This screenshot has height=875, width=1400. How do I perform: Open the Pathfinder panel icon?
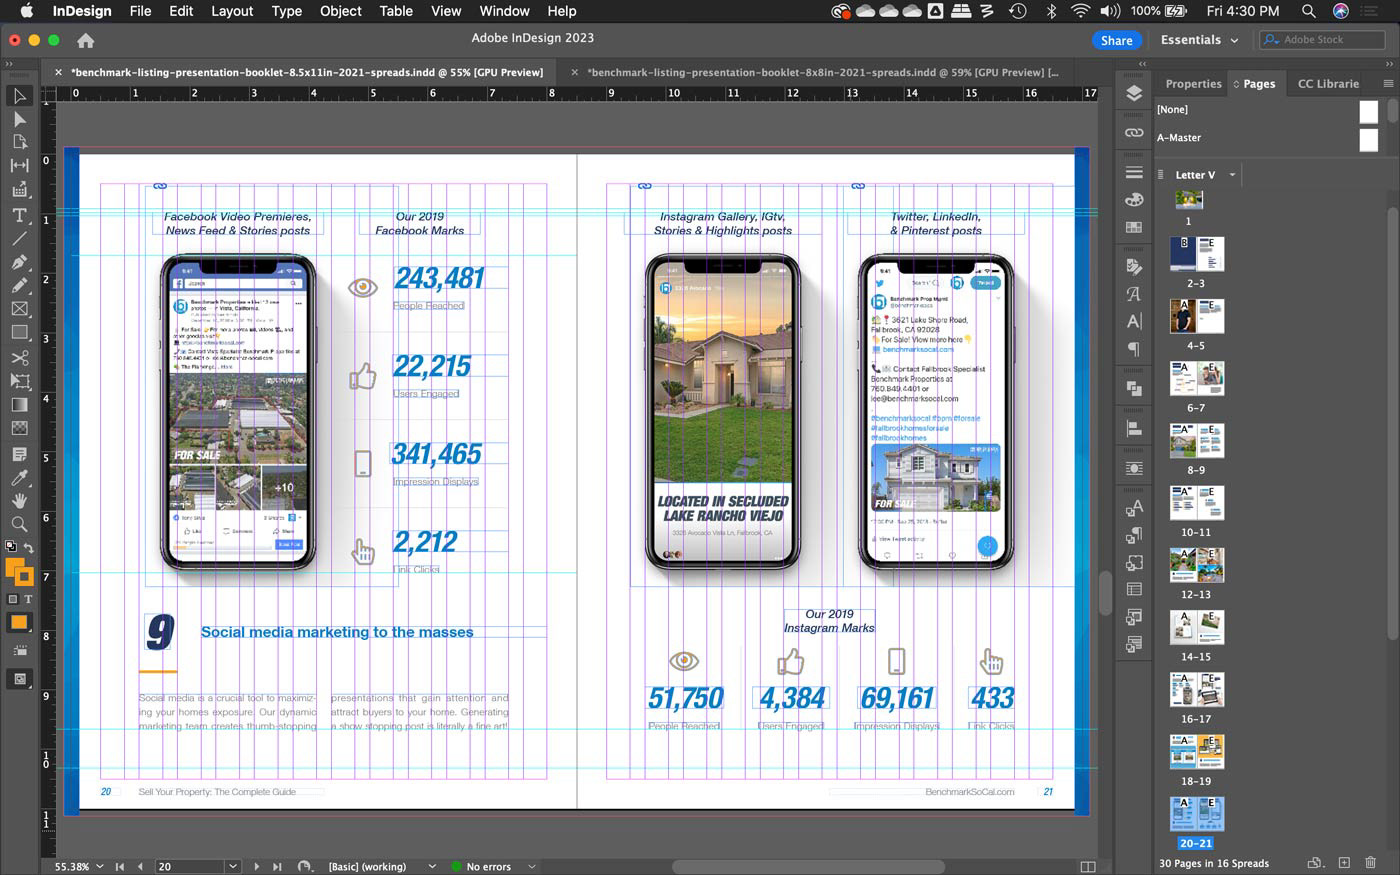tap(1133, 388)
